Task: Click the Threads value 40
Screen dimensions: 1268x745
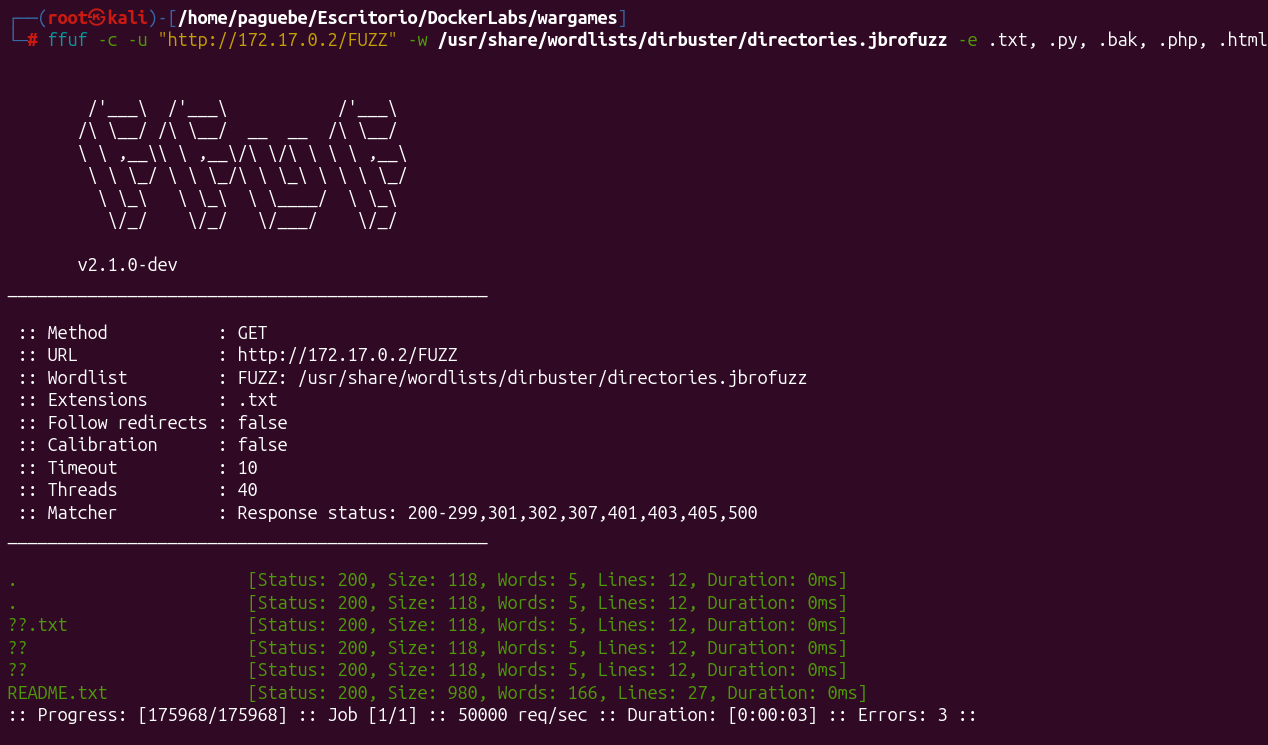Action: click(247, 490)
